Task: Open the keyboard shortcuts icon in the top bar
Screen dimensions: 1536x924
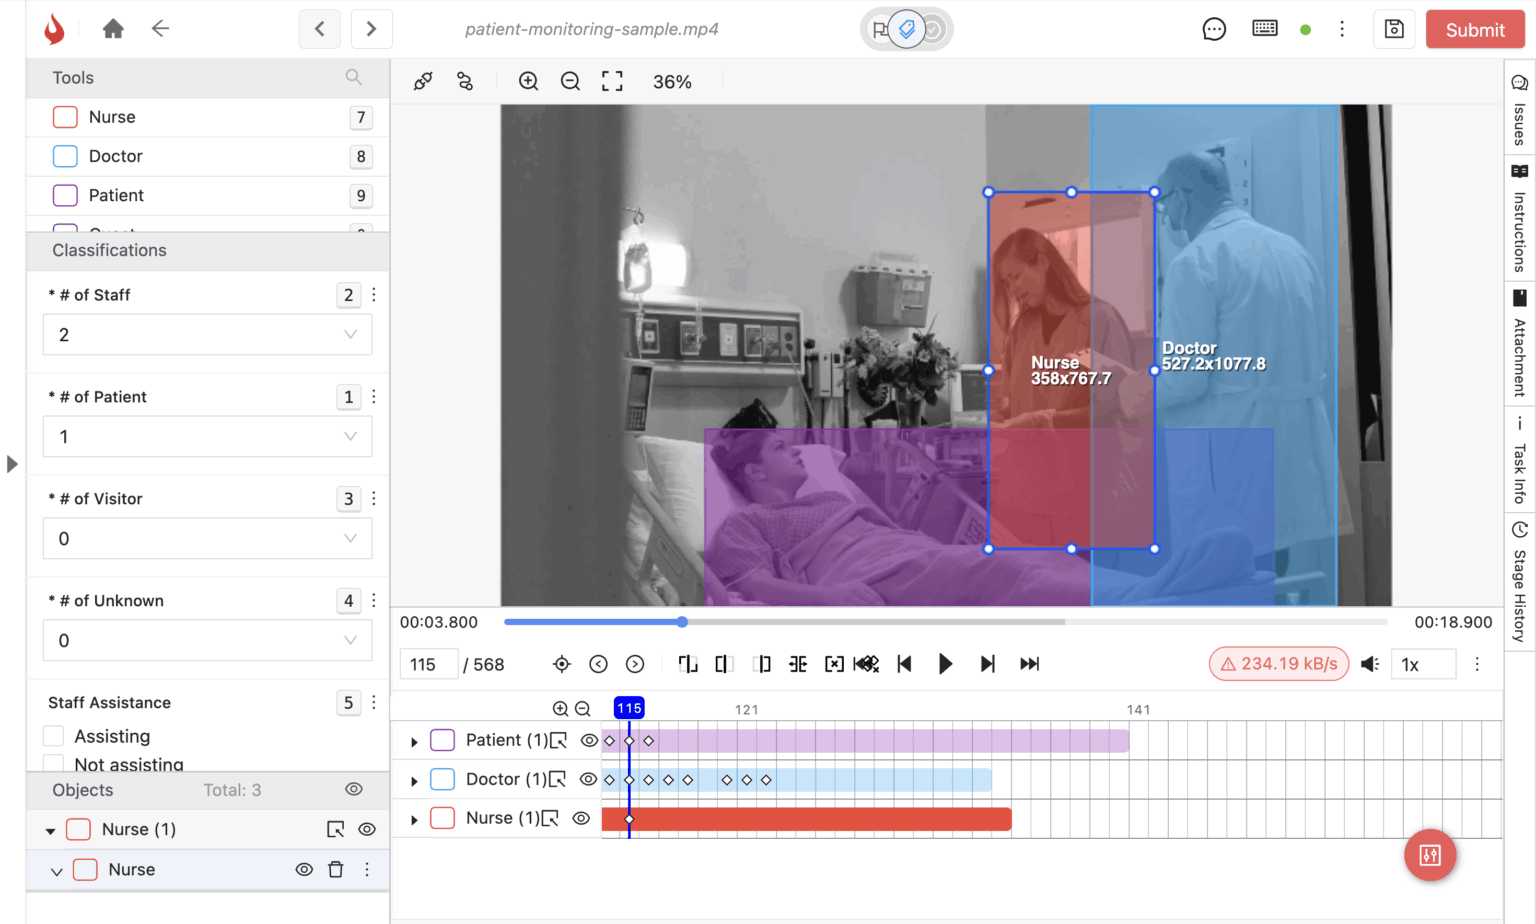Action: tap(1264, 28)
